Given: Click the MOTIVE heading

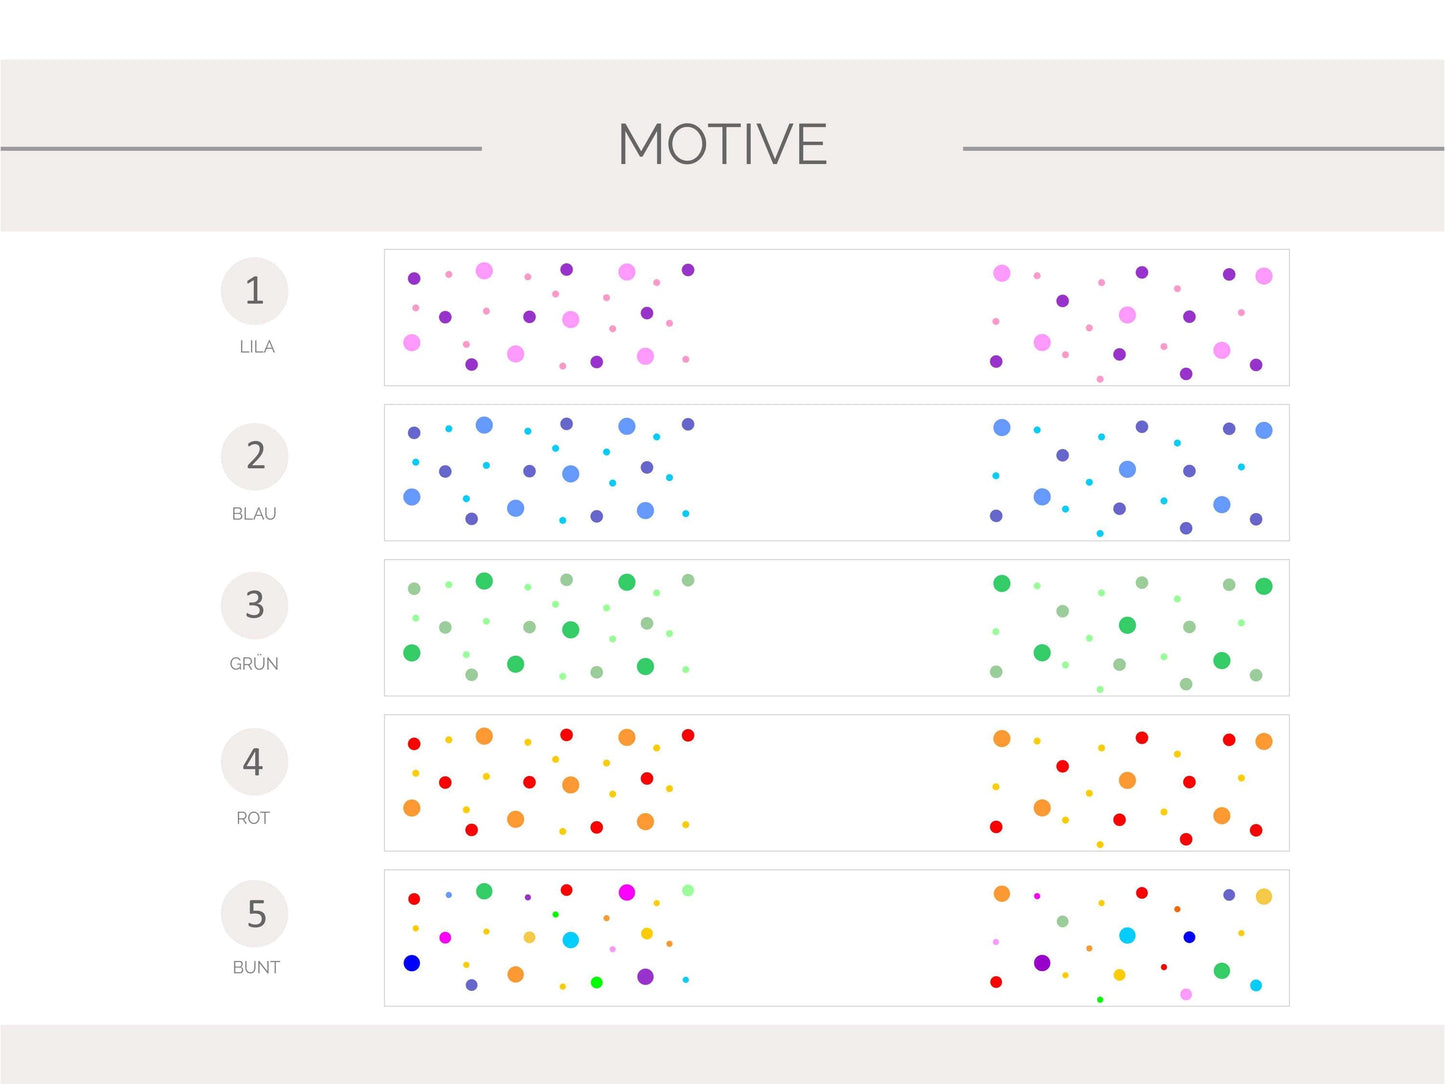Looking at the screenshot, I should 722,145.
